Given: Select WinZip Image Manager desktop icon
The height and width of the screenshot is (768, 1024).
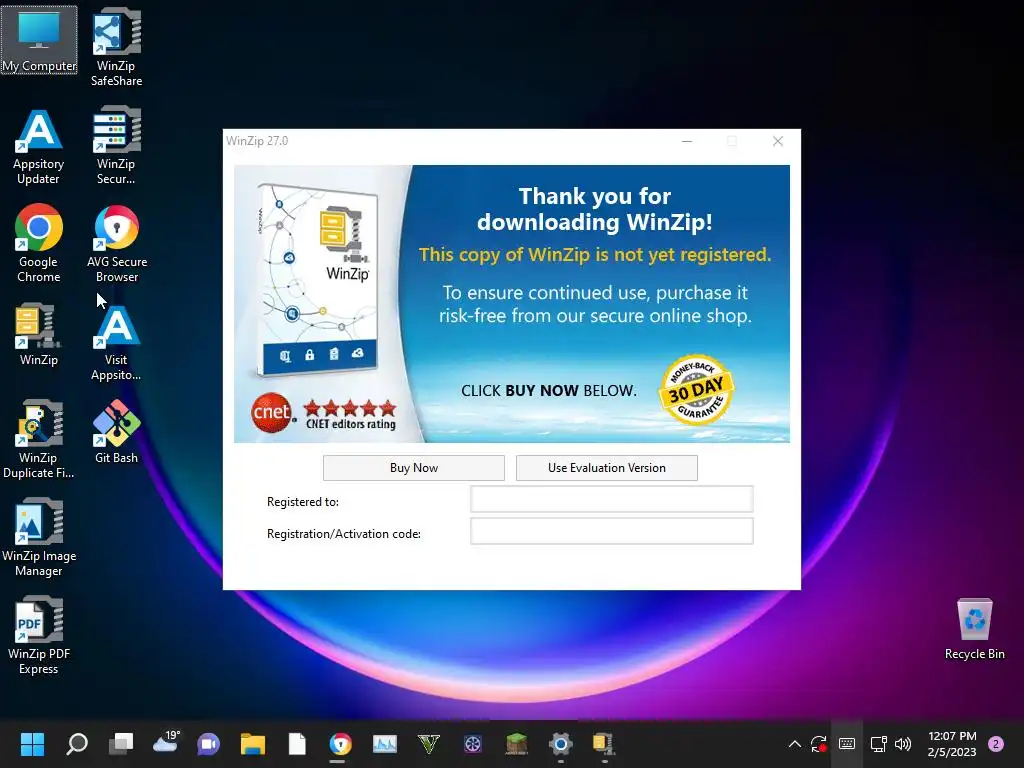Looking at the screenshot, I should click(x=39, y=537).
